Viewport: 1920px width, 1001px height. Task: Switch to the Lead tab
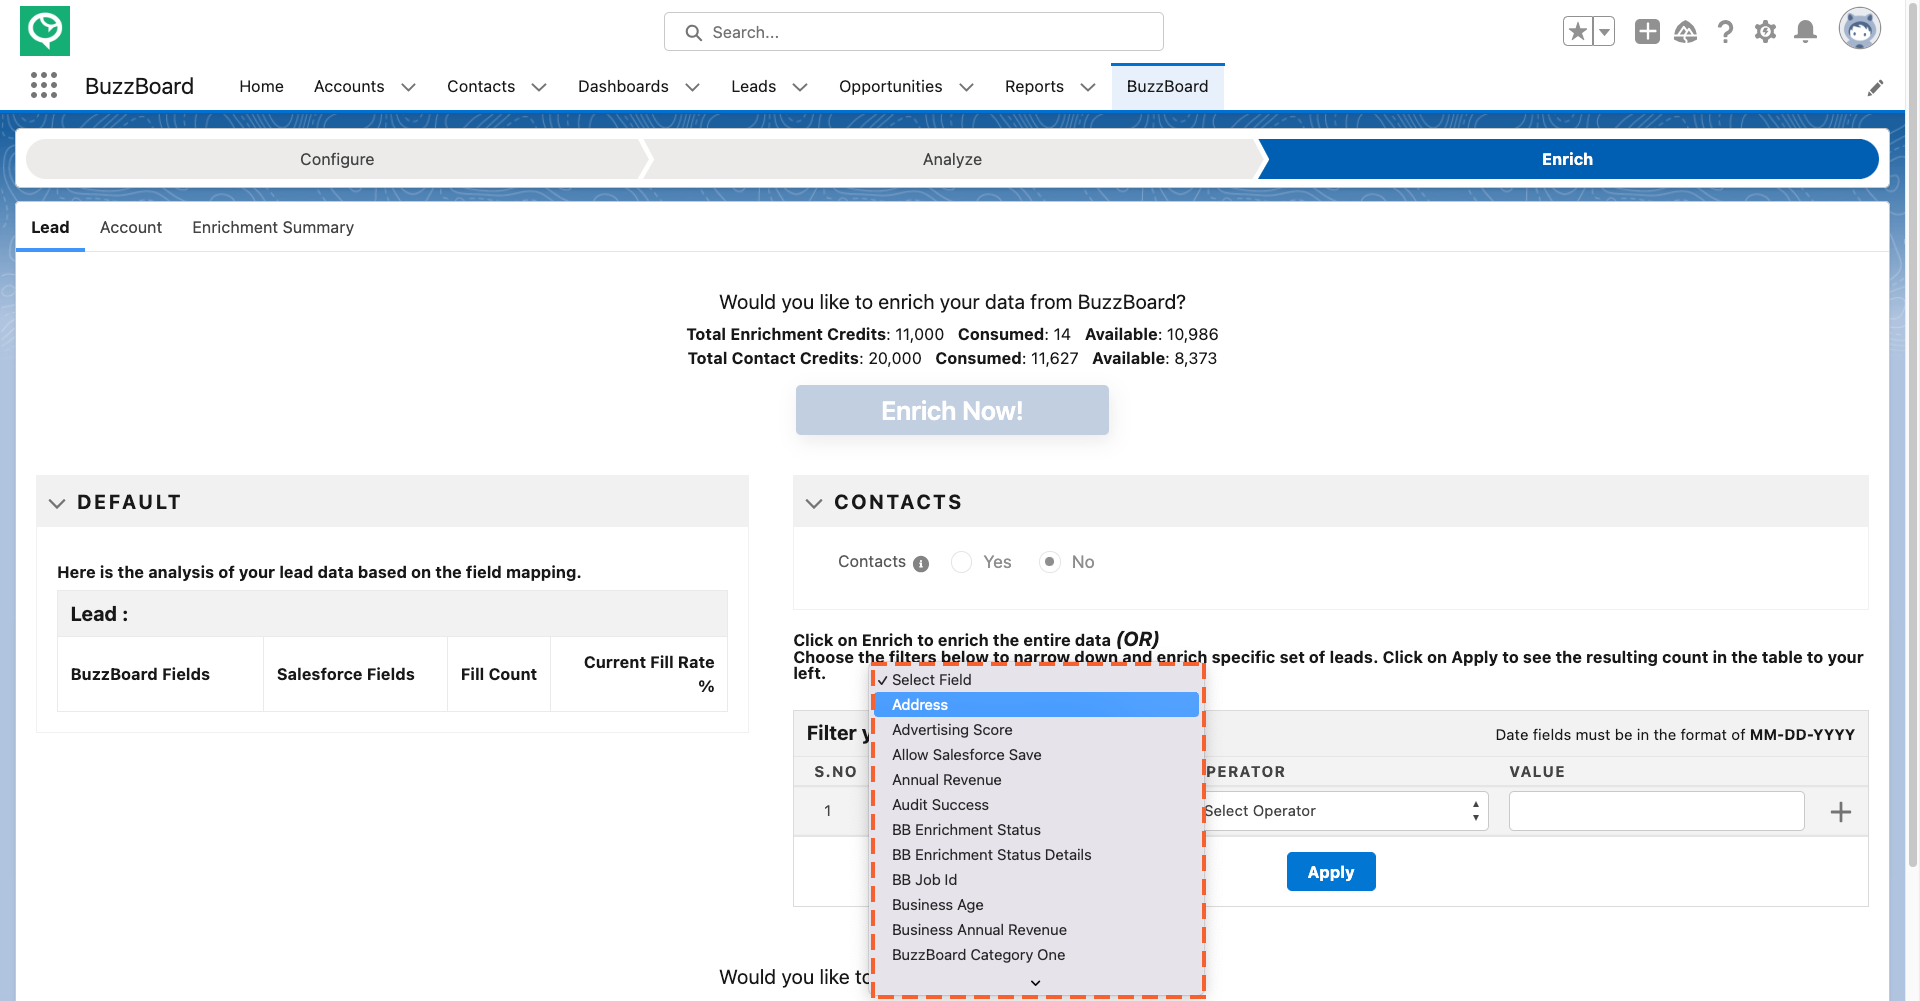[x=50, y=227]
